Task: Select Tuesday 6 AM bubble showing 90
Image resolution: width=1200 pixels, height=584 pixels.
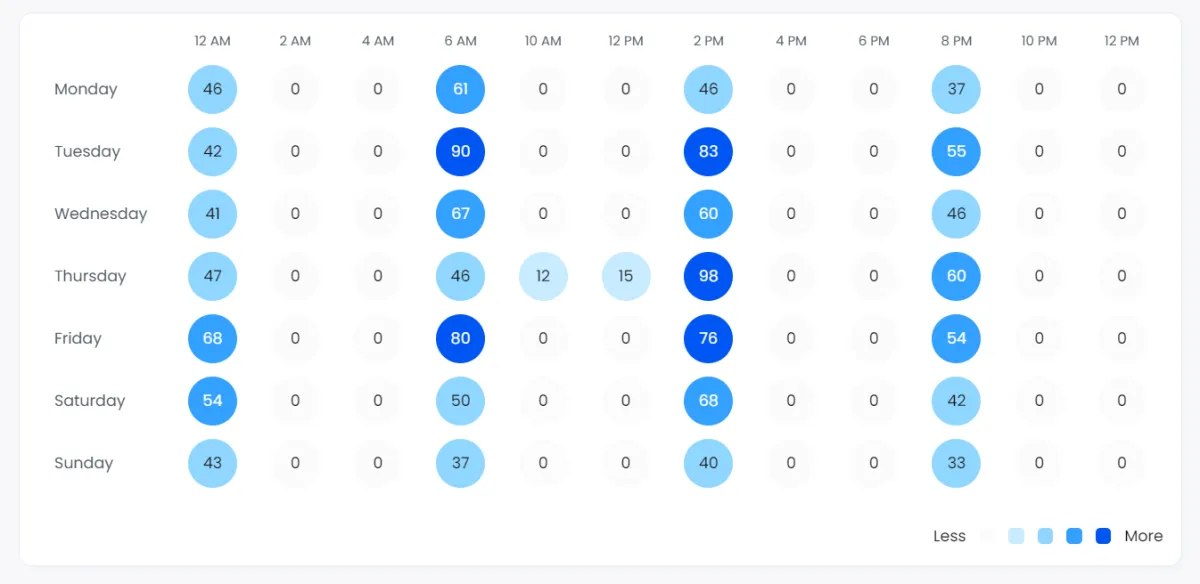Action: coord(460,152)
